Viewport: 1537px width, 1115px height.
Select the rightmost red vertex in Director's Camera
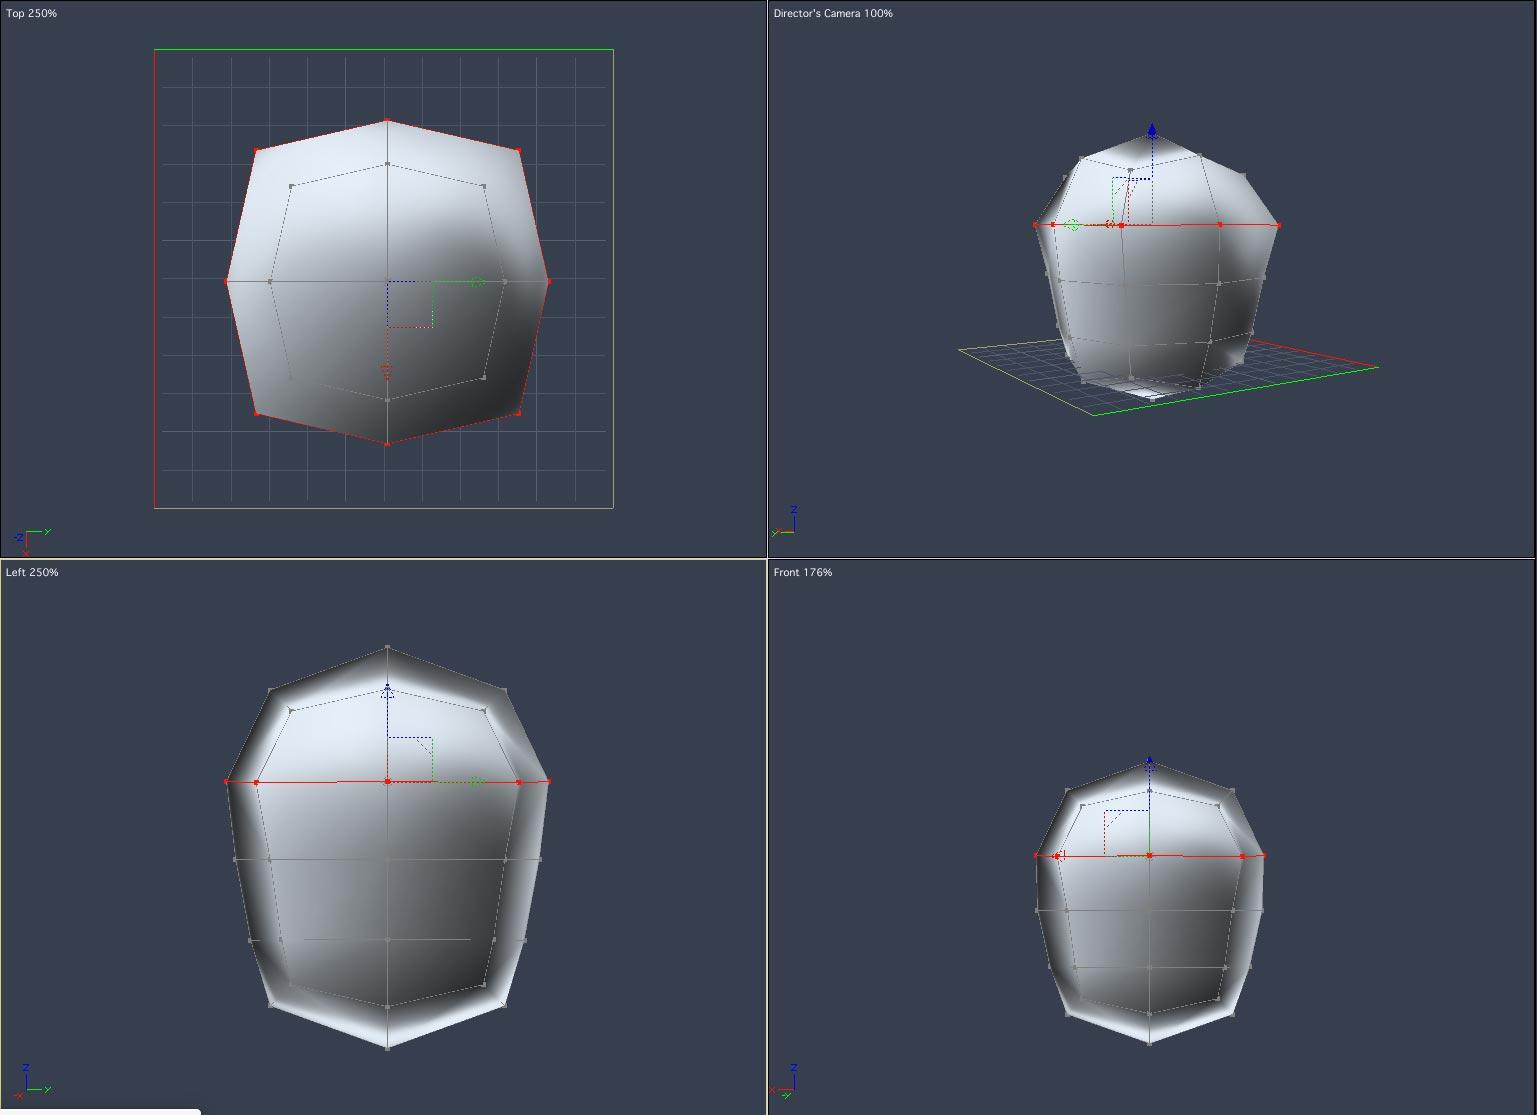click(x=1279, y=225)
